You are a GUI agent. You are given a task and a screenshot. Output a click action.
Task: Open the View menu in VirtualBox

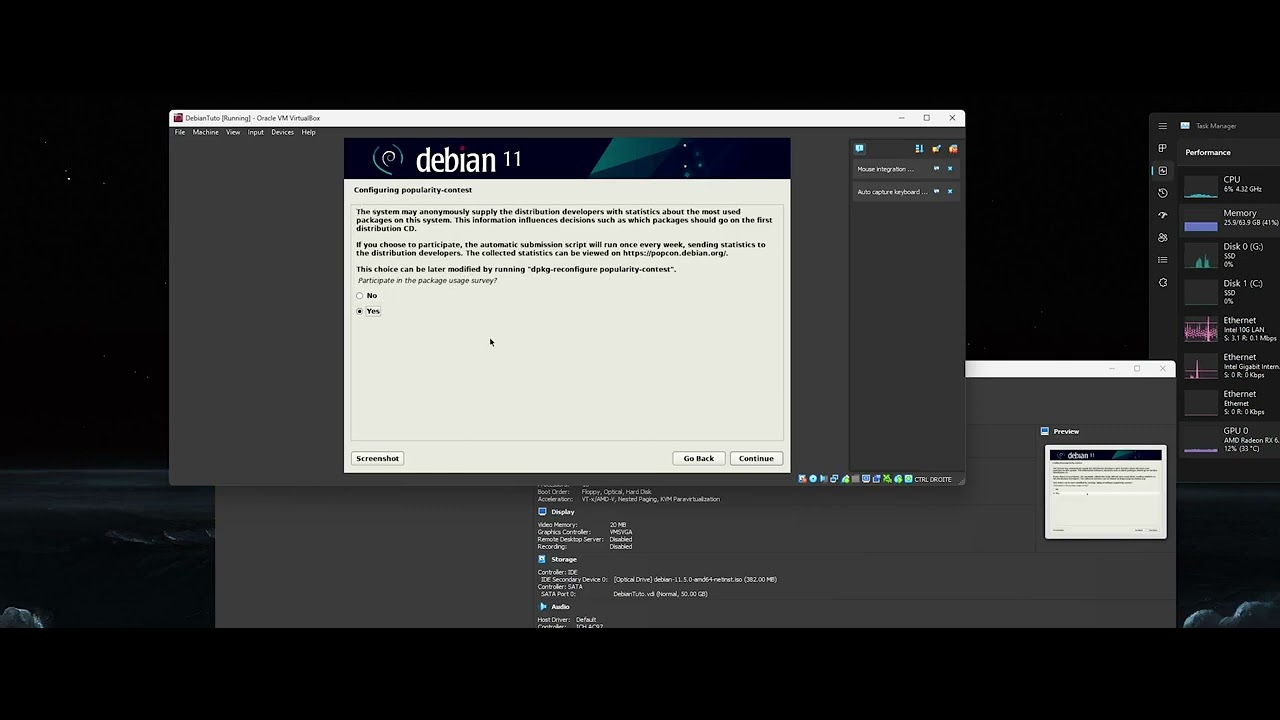[x=233, y=132]
